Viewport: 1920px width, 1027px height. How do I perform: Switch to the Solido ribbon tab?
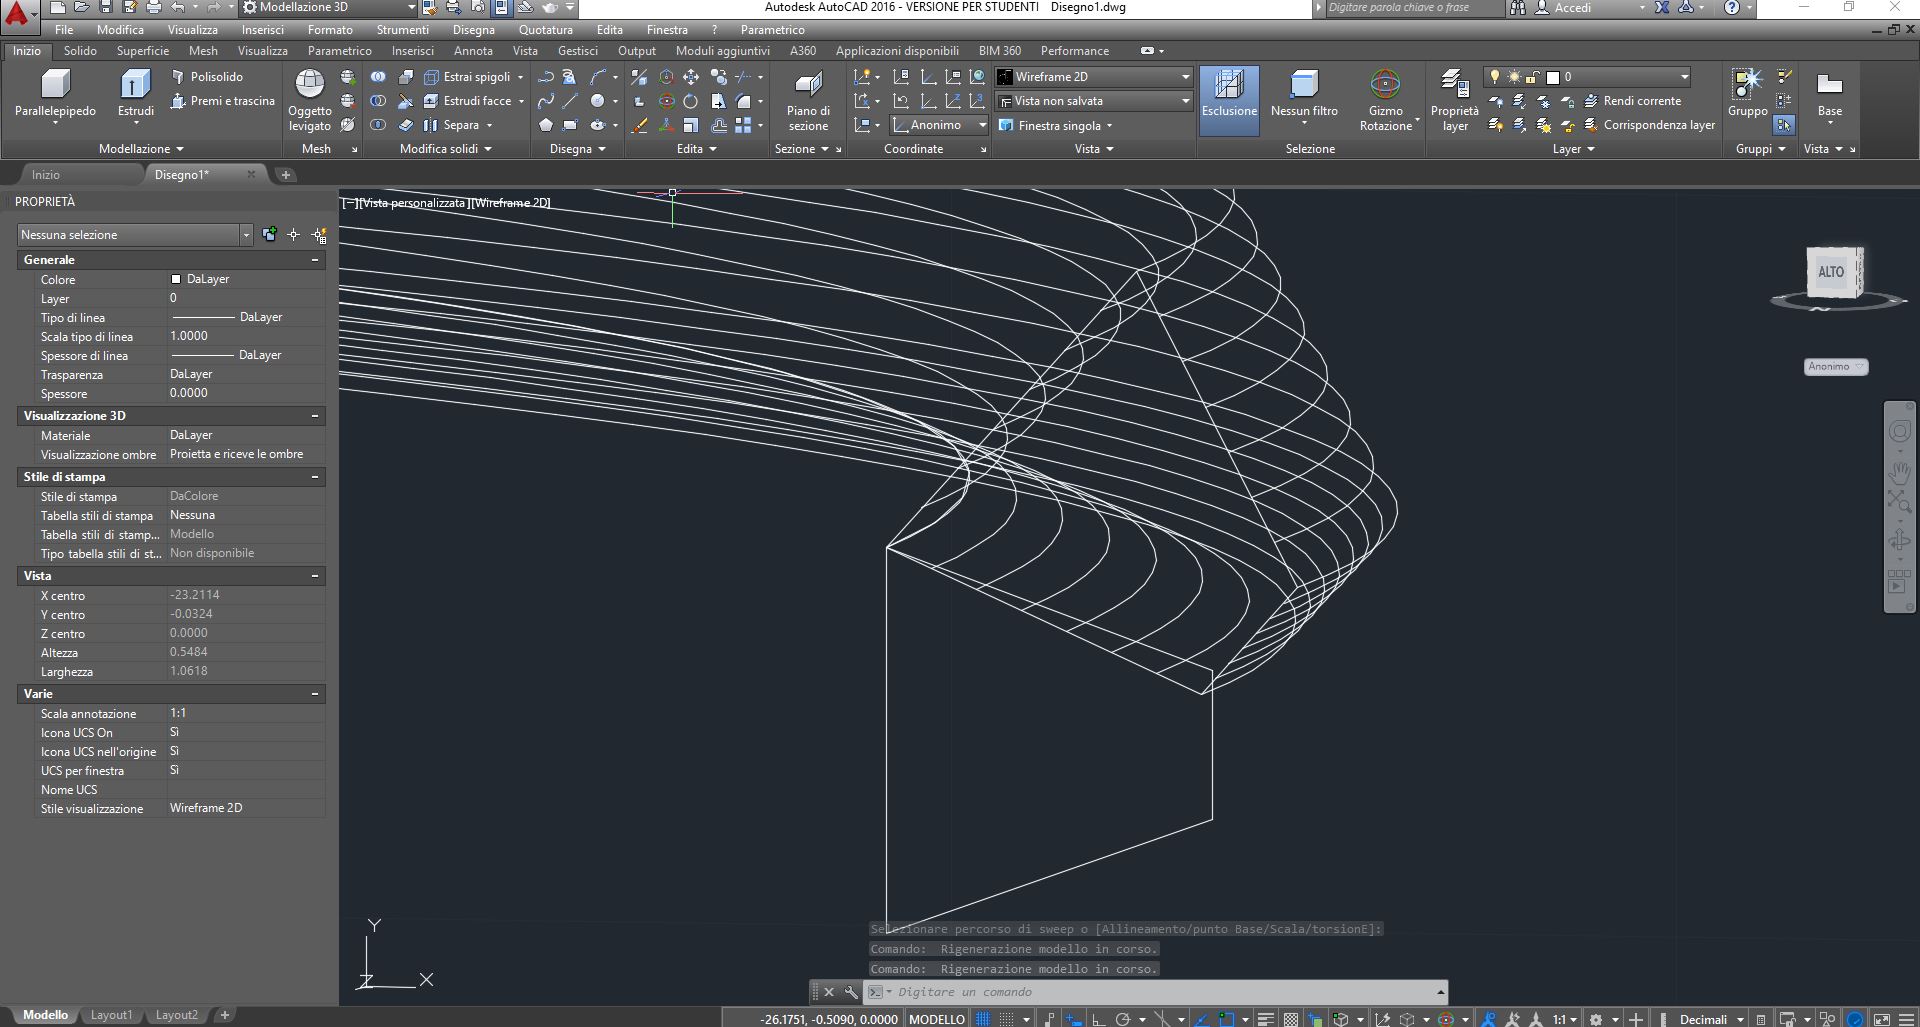click(x=80, y=51)
